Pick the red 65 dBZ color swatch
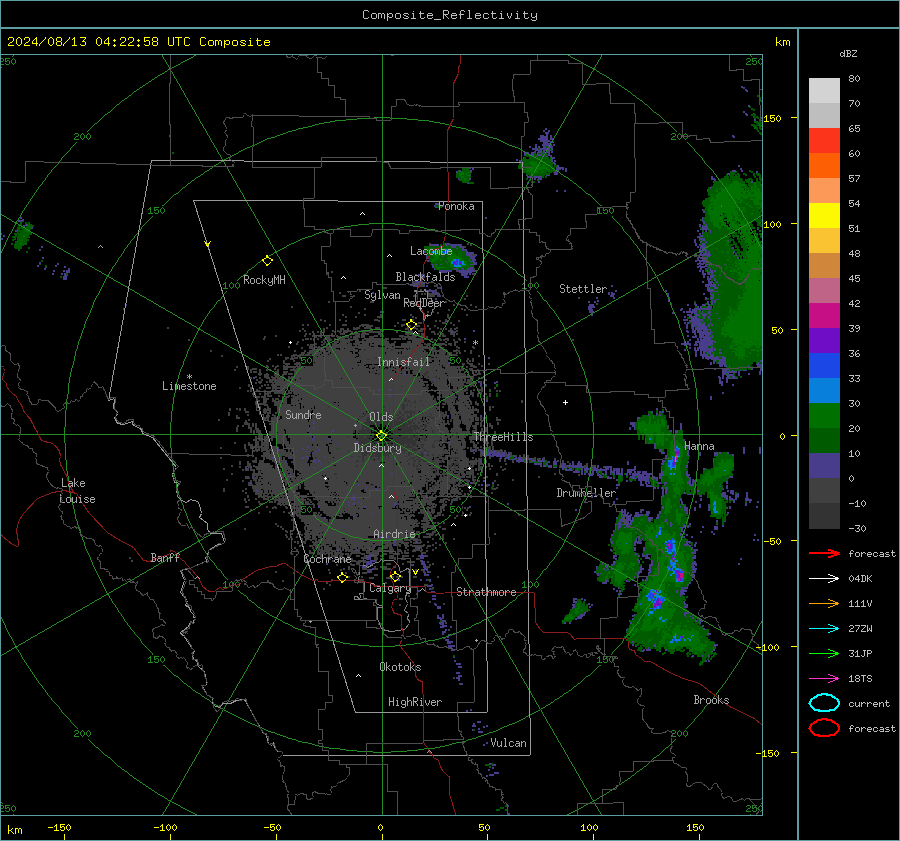The image size is (900, 841). [x=824, y=141]
